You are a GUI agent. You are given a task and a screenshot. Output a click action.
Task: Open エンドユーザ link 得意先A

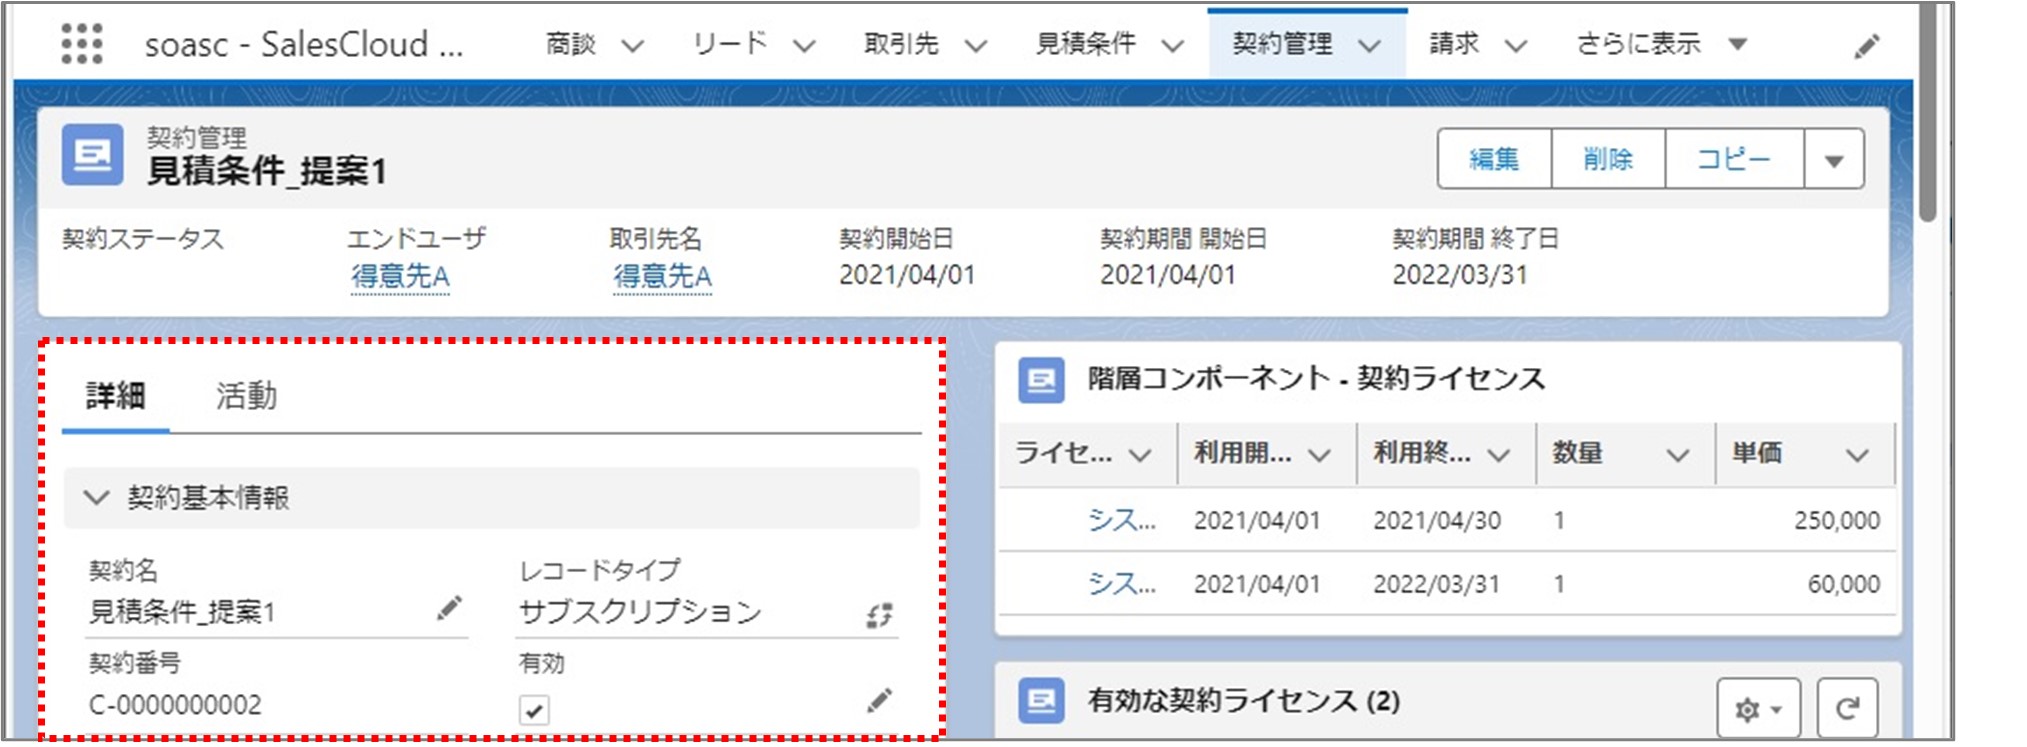pos(400,276)
